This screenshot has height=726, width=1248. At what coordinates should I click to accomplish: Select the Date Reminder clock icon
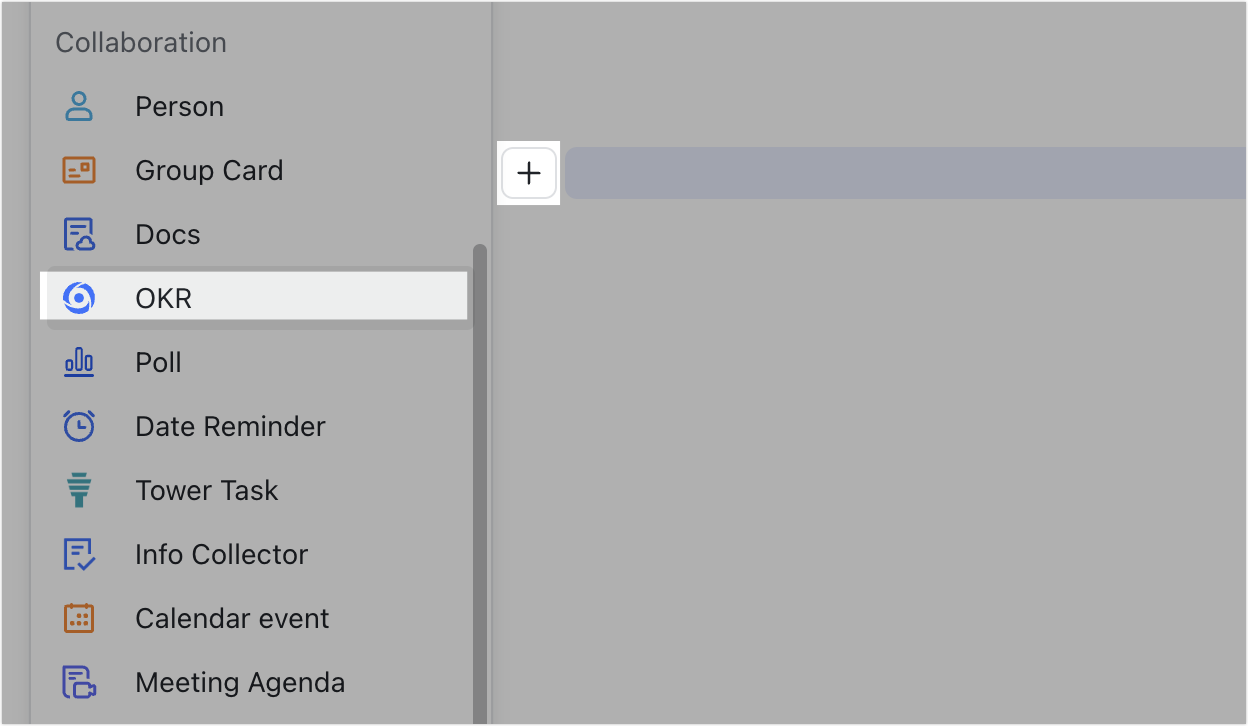(x=78, y=426)
